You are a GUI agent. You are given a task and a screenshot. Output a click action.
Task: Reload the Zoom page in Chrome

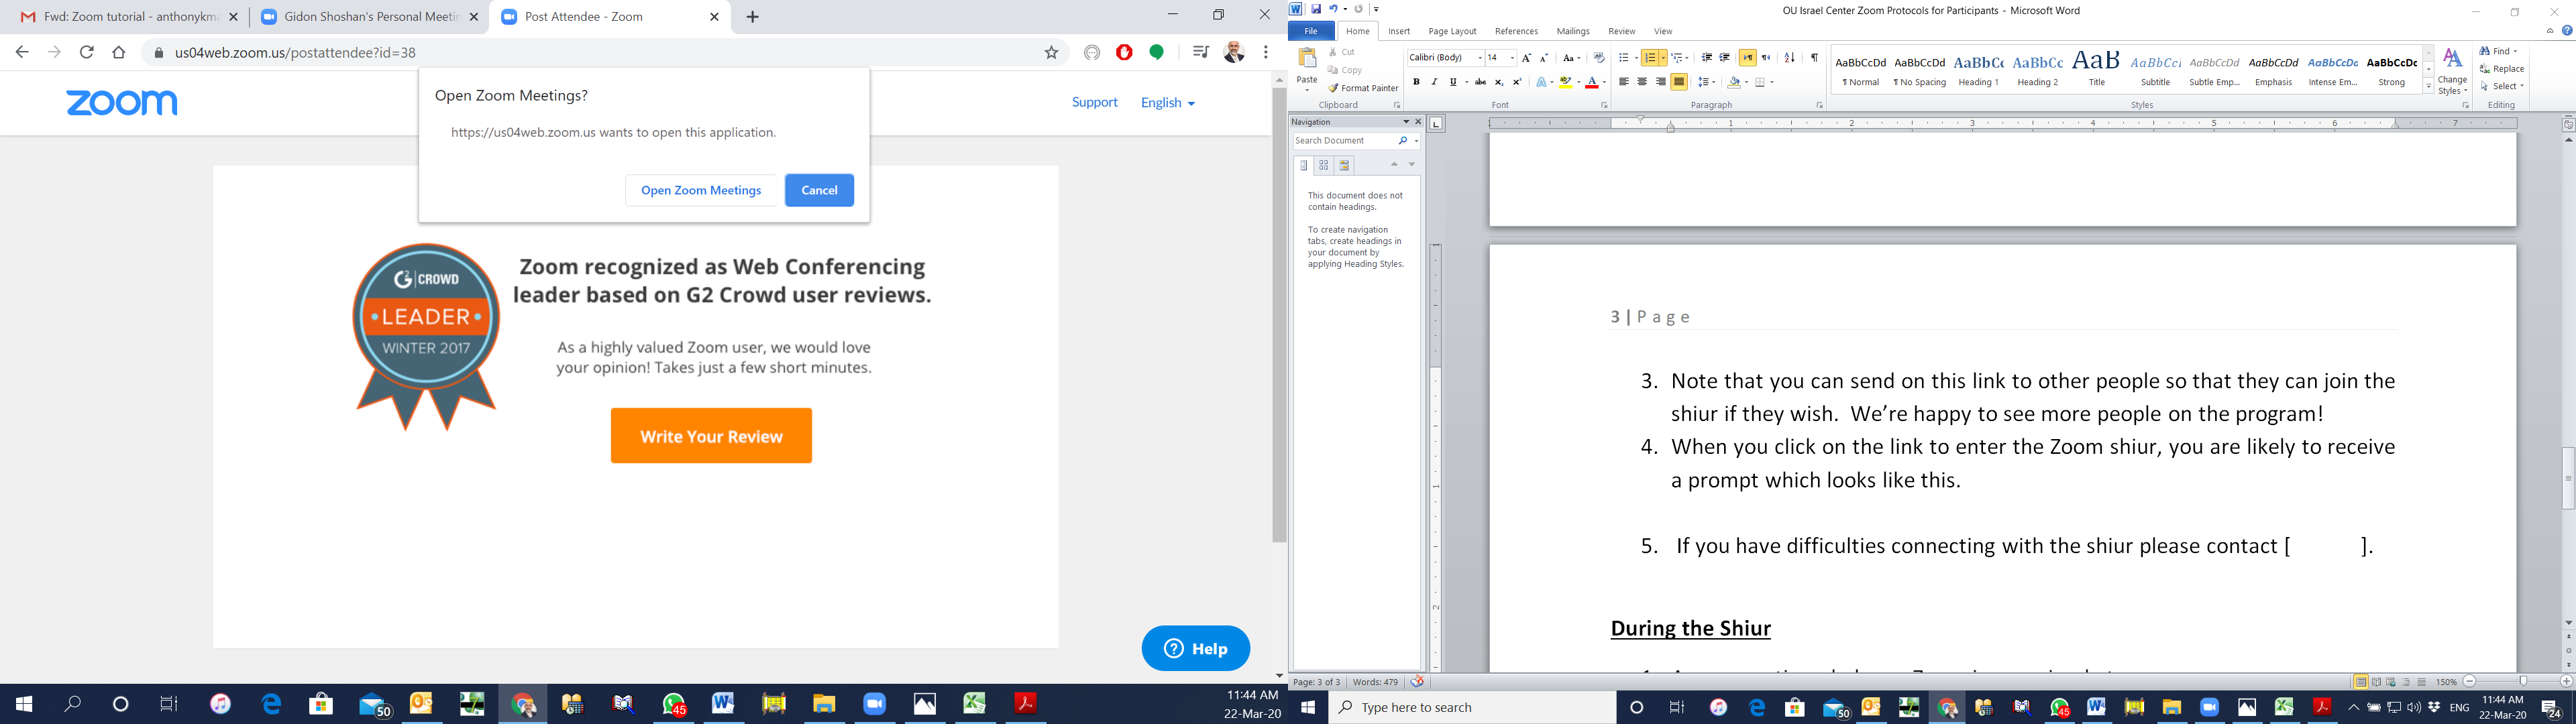coord(87,53)
